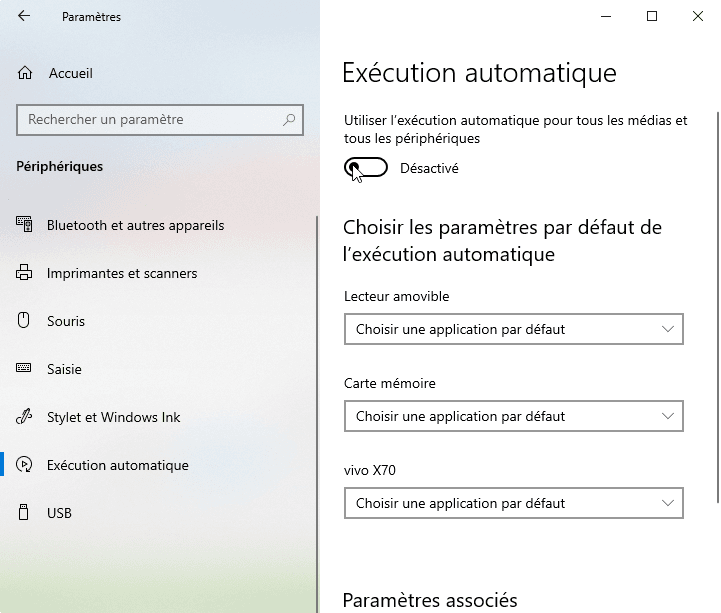The height and width of the screenshot is (613, 721).
Task: Click the Imprimantes et scanners printer icon
Action: click(24, 272)
